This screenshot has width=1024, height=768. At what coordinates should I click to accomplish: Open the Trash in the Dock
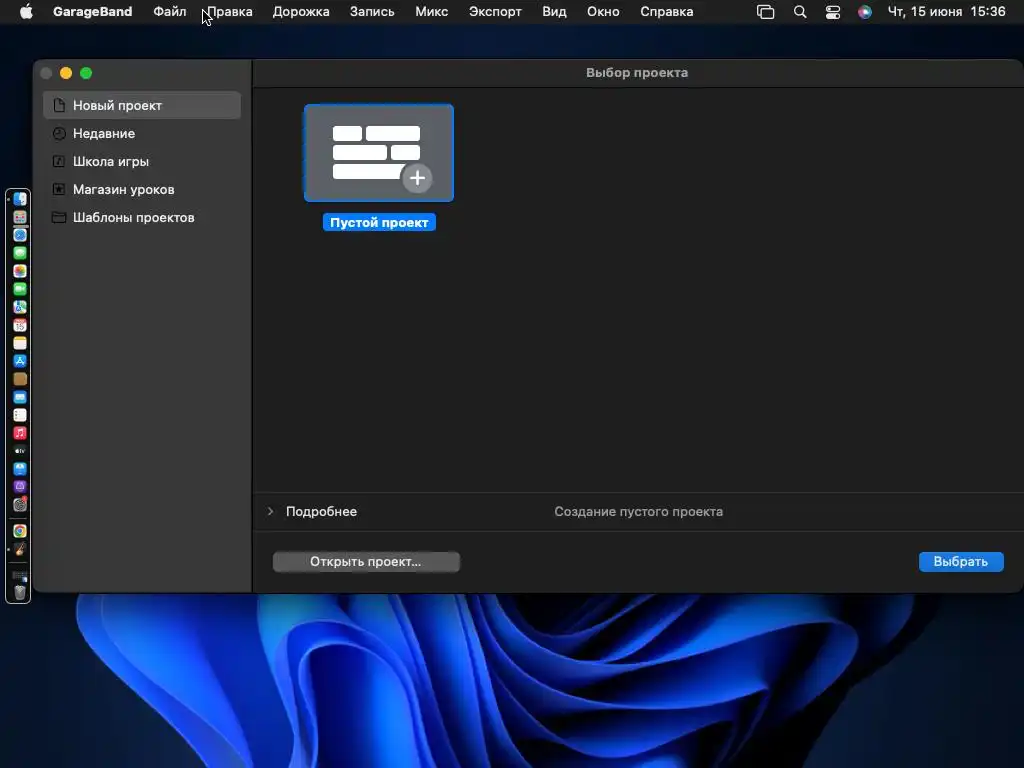20,592
